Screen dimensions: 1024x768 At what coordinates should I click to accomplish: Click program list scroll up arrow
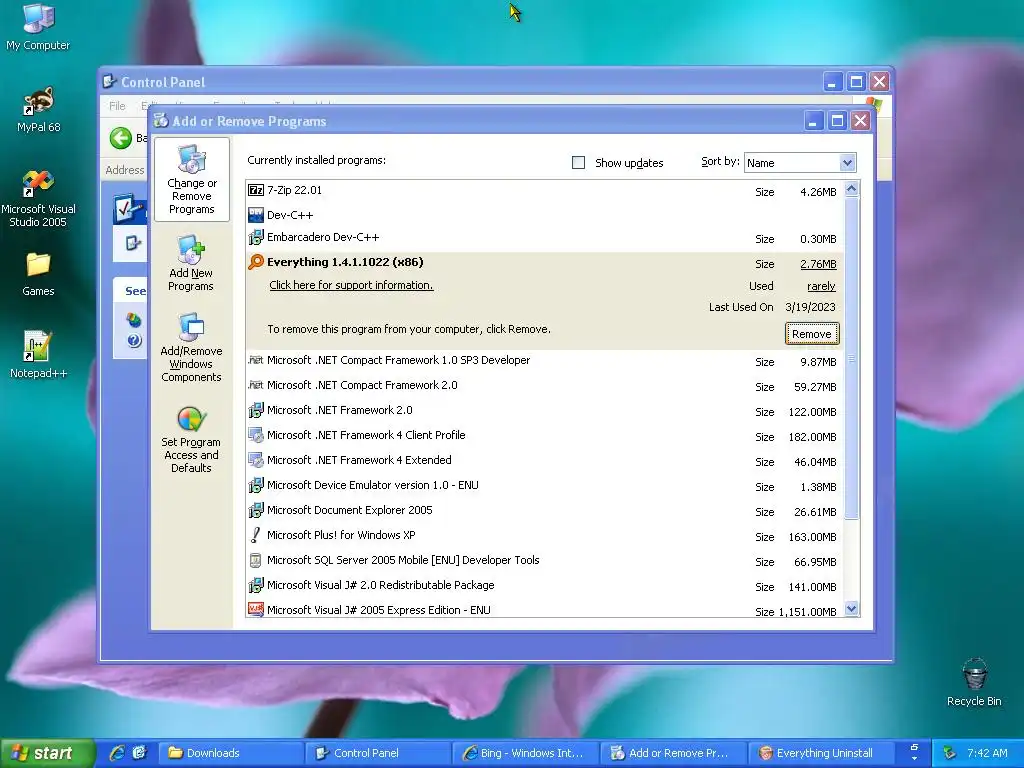coord(851,189)
